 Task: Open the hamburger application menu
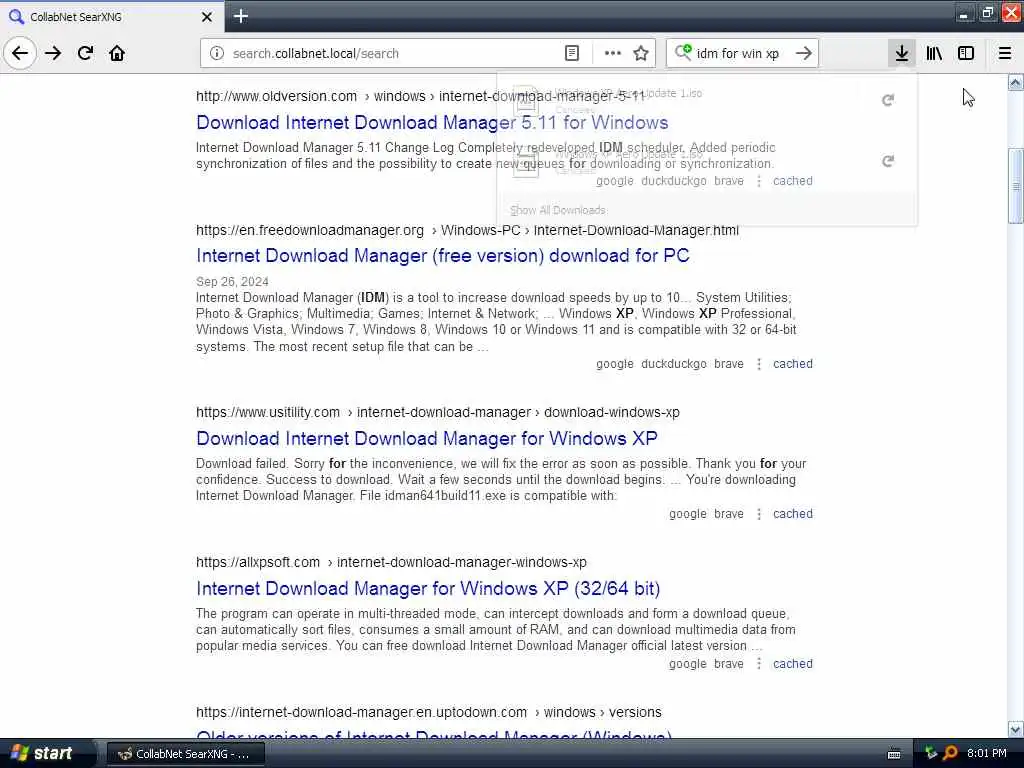coord(1005,54)
